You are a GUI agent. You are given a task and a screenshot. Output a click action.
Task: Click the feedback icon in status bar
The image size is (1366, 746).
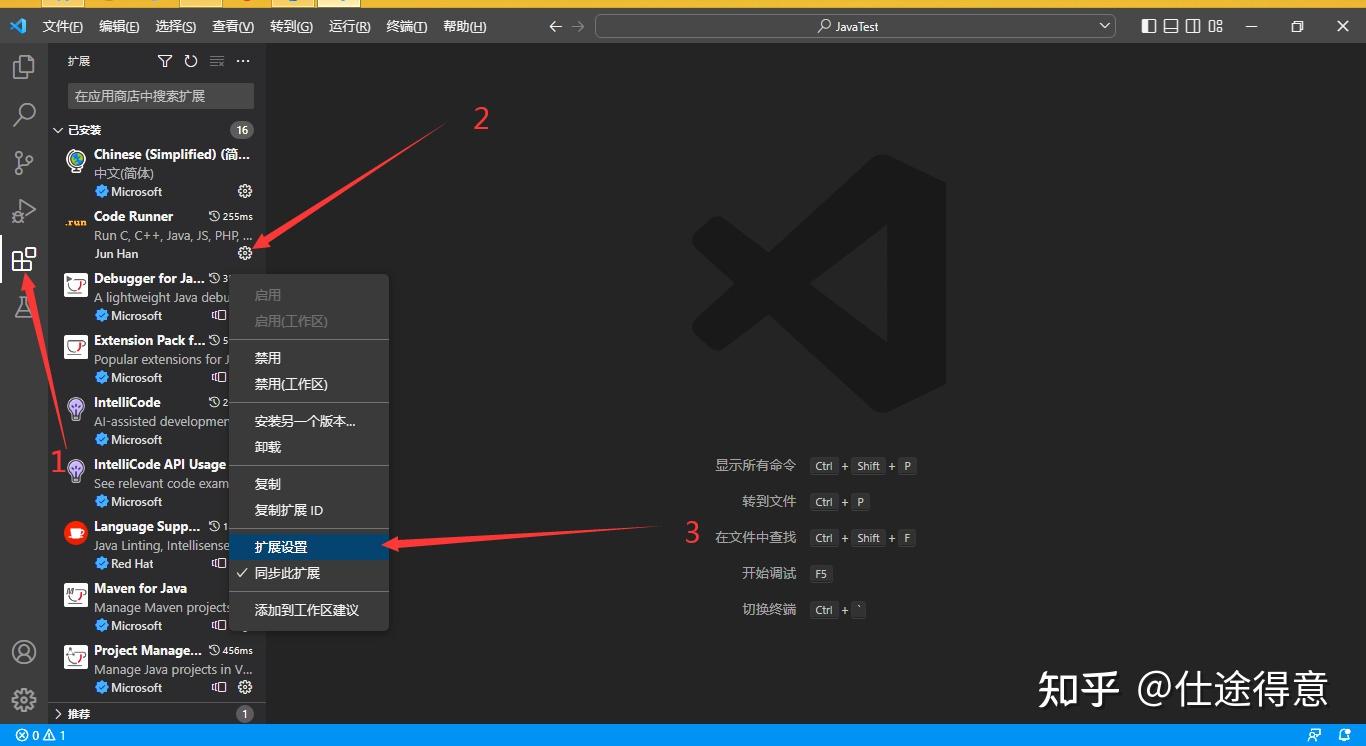[1315, 735]
